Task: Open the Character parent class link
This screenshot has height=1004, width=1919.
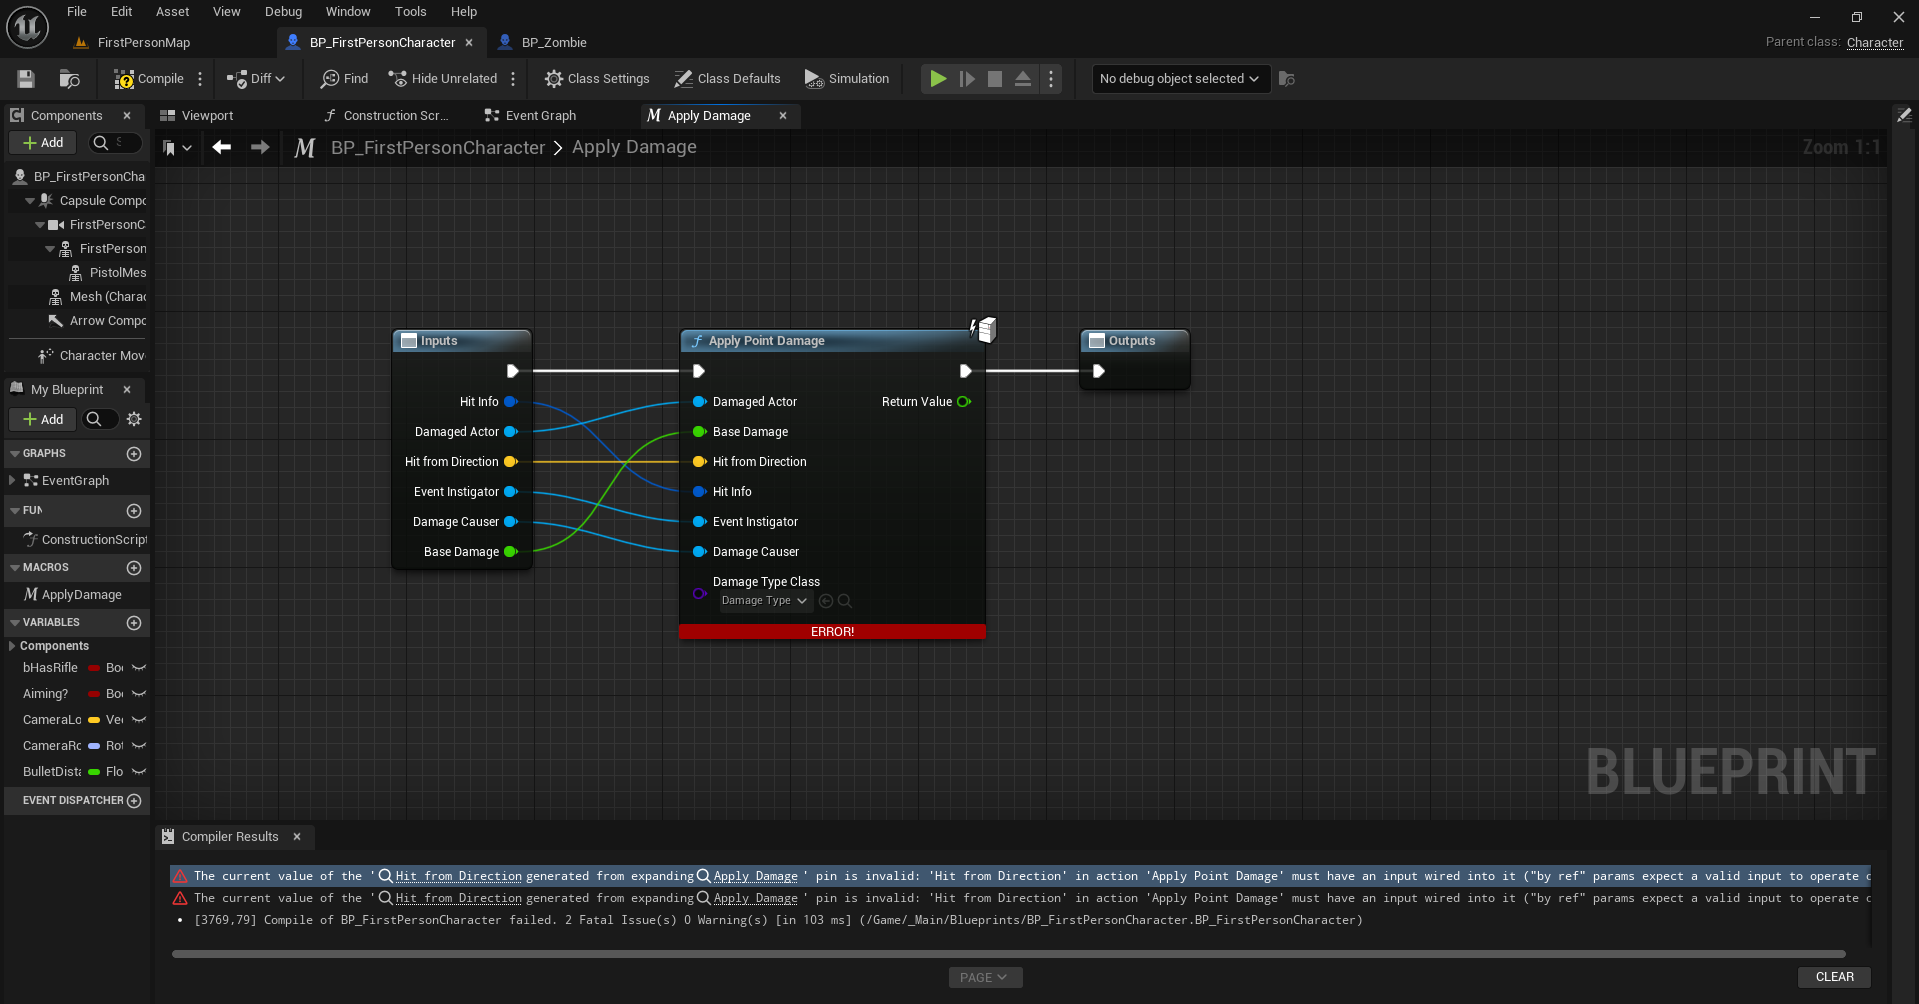Action: (1875, 43)
